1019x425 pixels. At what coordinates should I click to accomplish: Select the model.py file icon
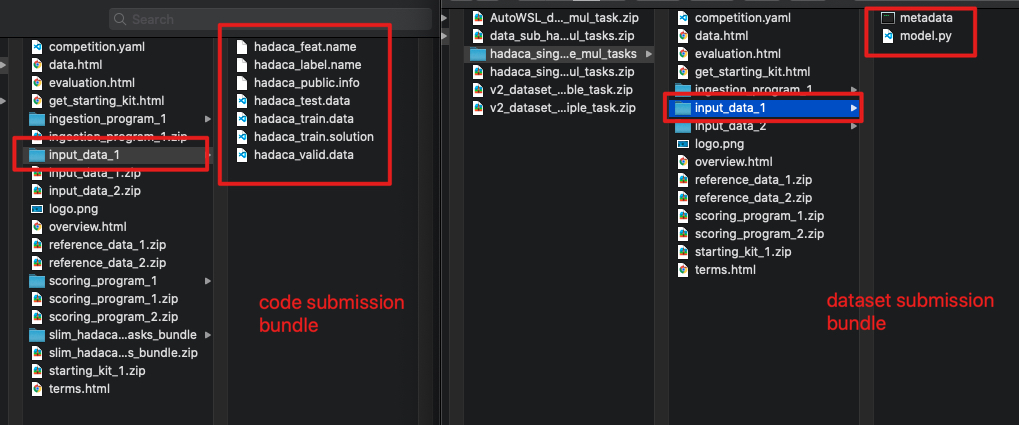888,36
